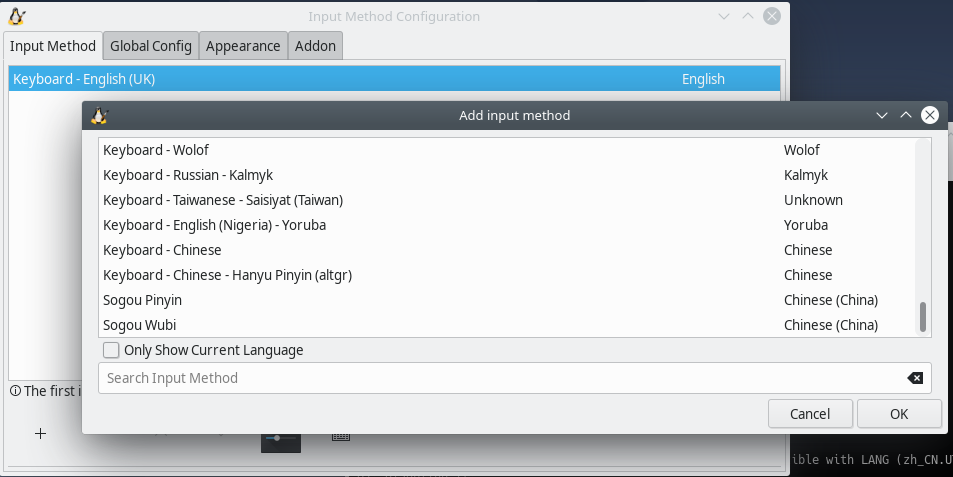Click the penguin icon in Input Method Configuration titlebar
Screen dimensions: 953x477
pos(17,16)
